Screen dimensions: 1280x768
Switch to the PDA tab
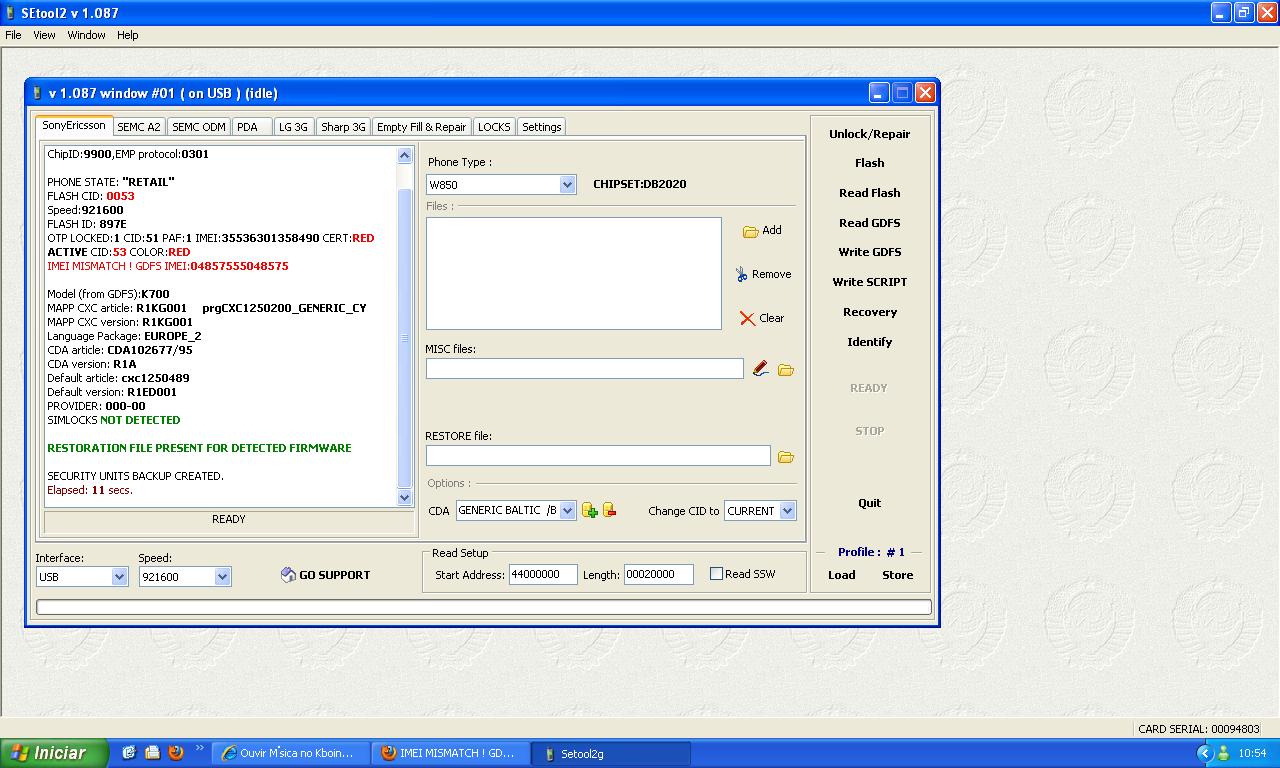[252, 127]
